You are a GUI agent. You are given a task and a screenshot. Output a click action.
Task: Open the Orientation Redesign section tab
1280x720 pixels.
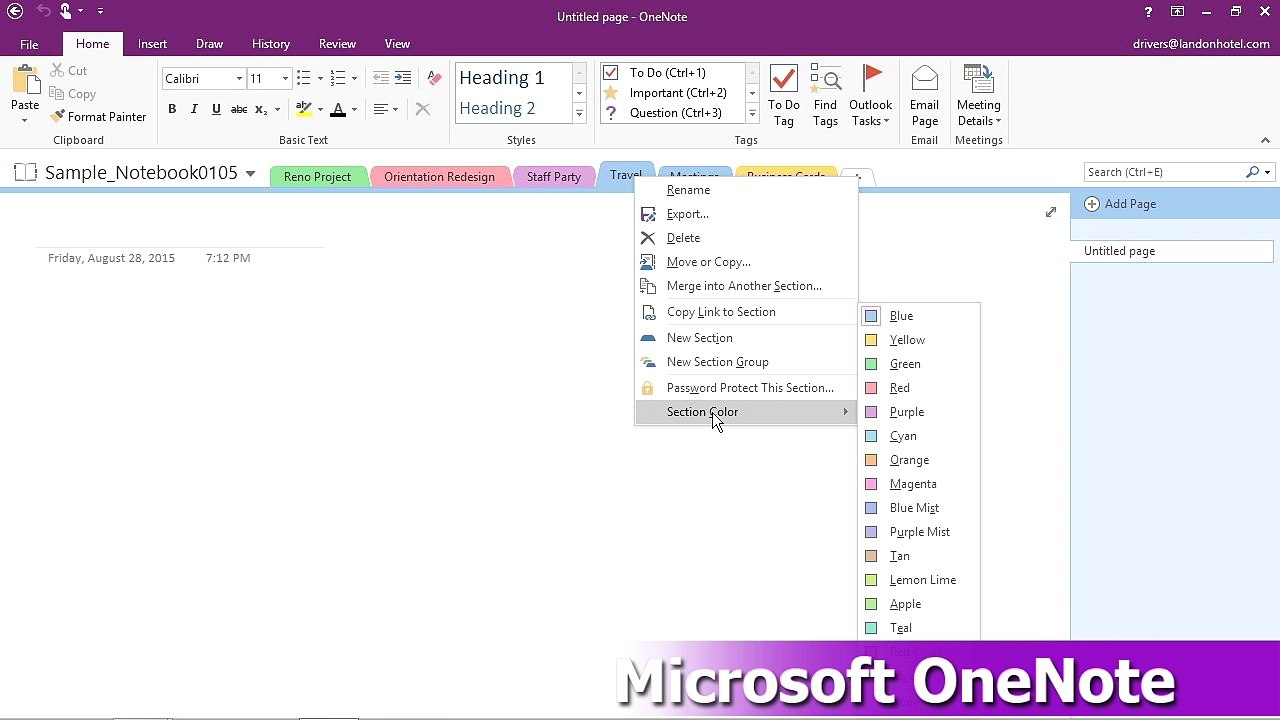pos(439,177)
